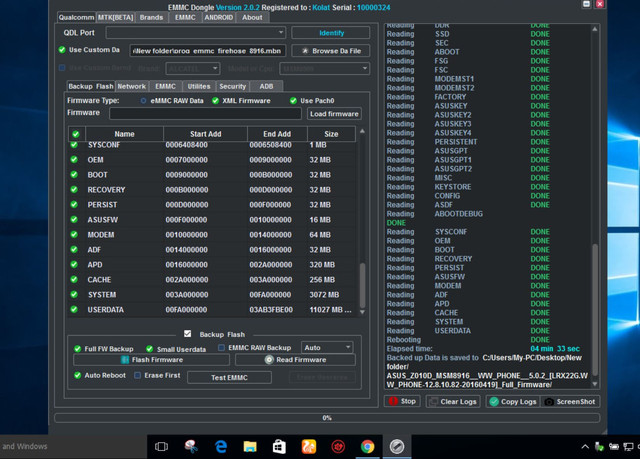Click the red Stop icon in log panel
The image size is (640, 459).
point(393,401)
